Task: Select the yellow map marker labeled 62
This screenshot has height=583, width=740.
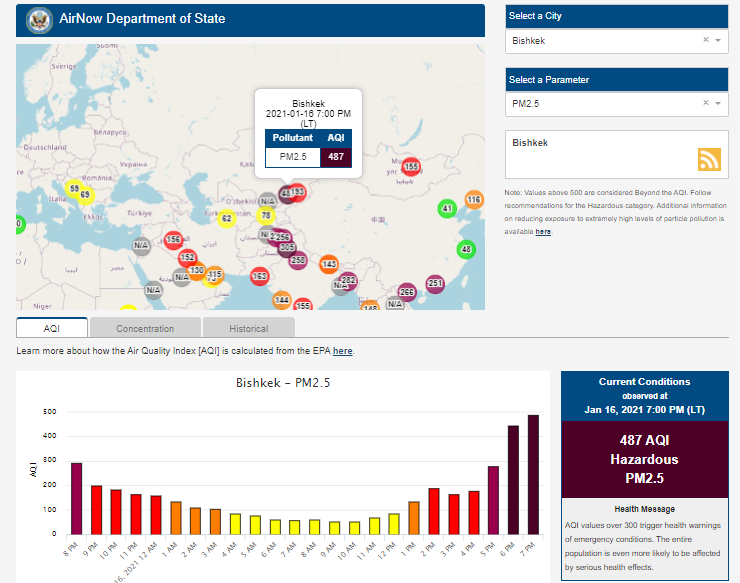Action: coord(227,218)
